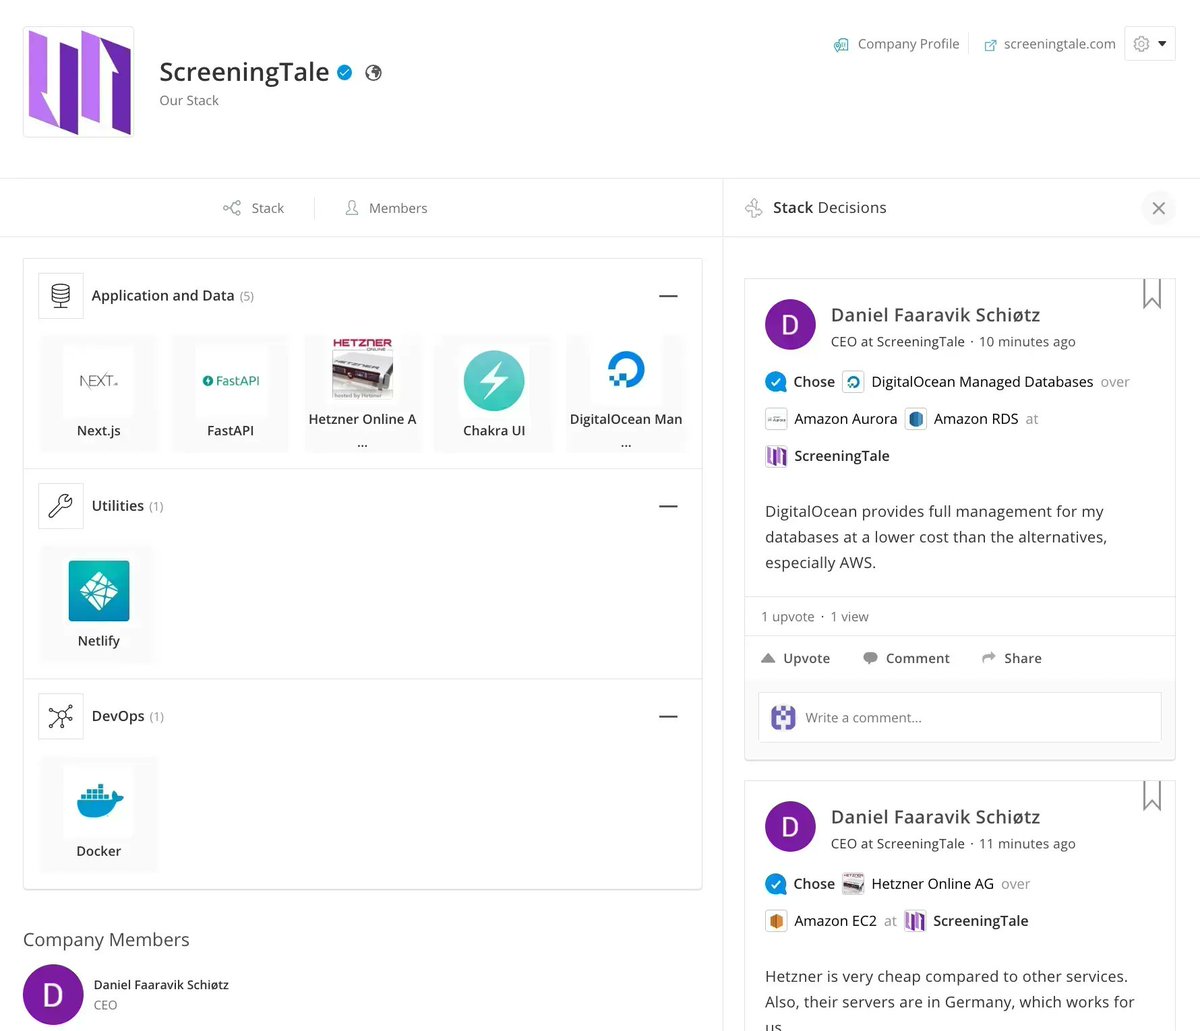
Task: Open the DigitalOcean Managed Databases tile
Action: click(626, 394)
